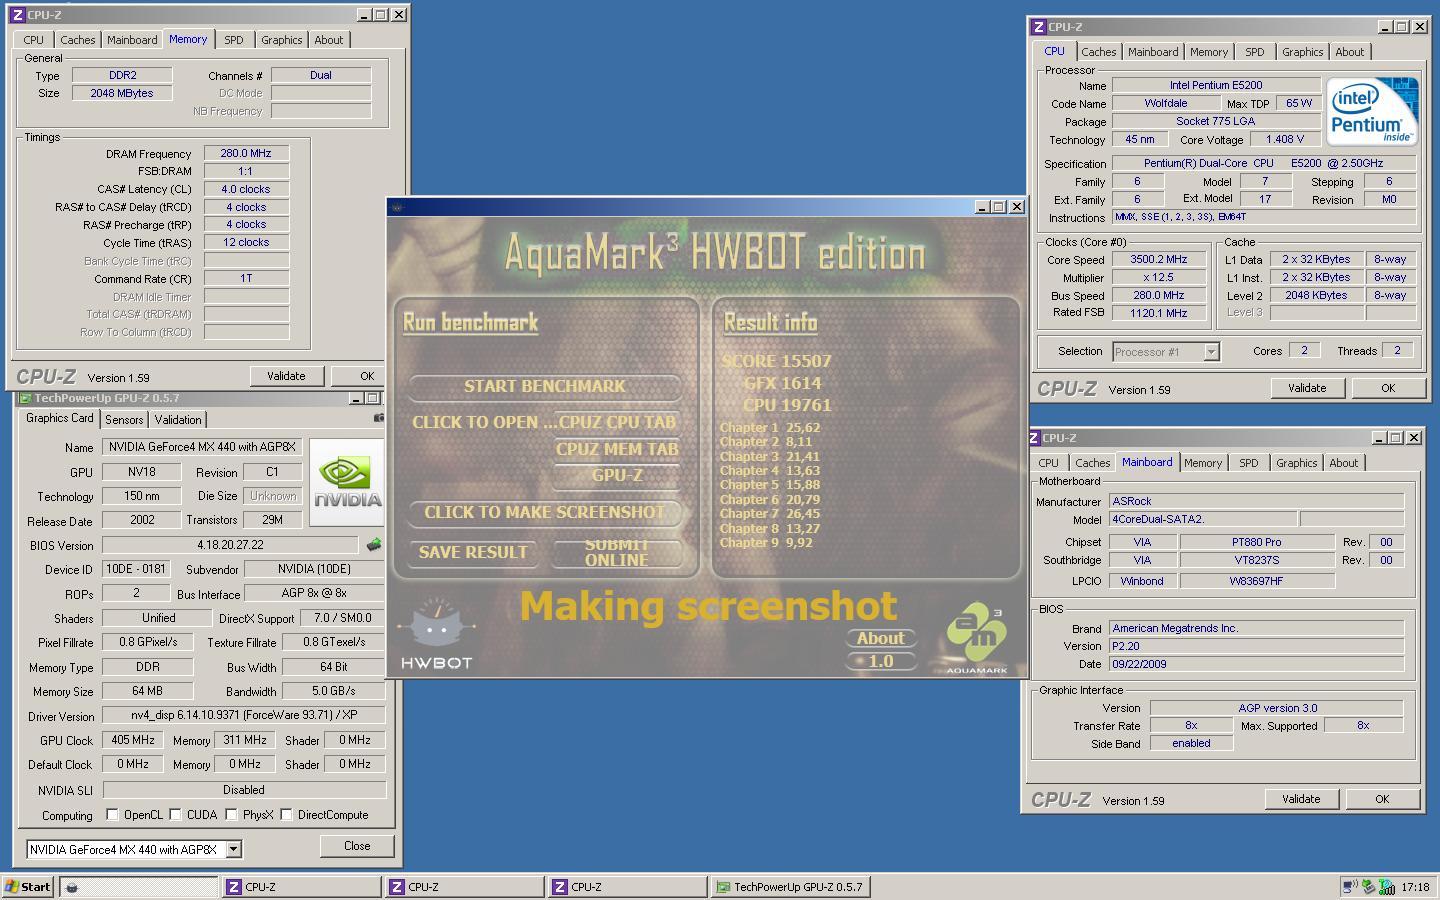Click the HWBOT robot logo in AquaMark
Screen dimensions: 1440x900
coord(436,633)
